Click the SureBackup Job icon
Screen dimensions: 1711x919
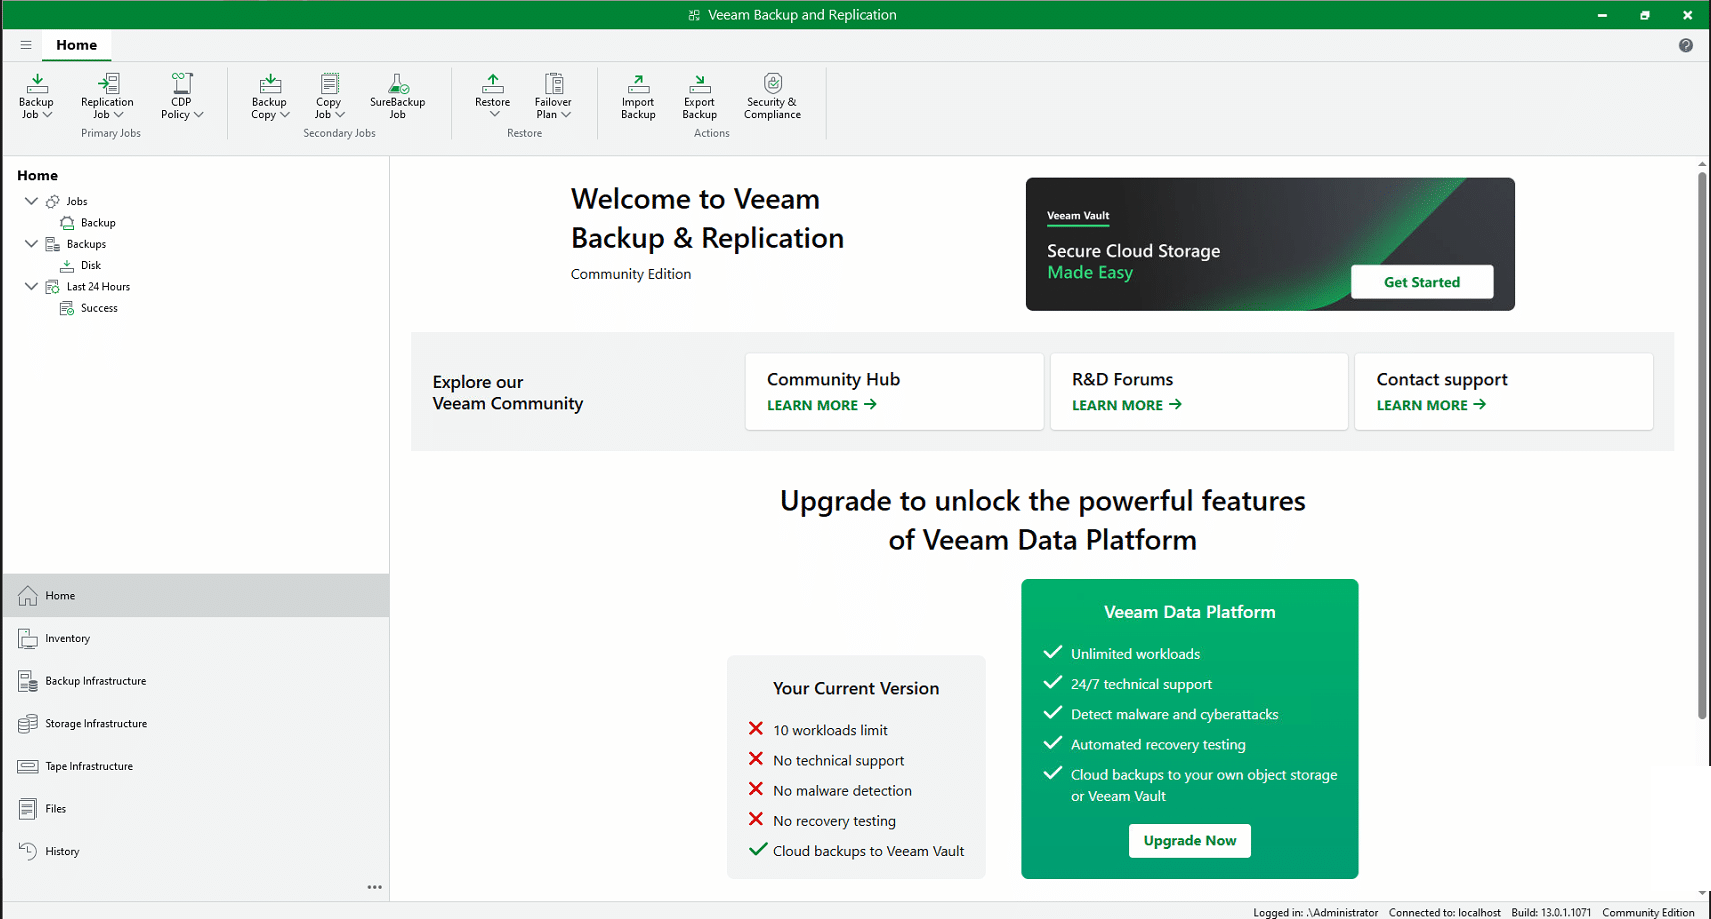click(397, 84)
